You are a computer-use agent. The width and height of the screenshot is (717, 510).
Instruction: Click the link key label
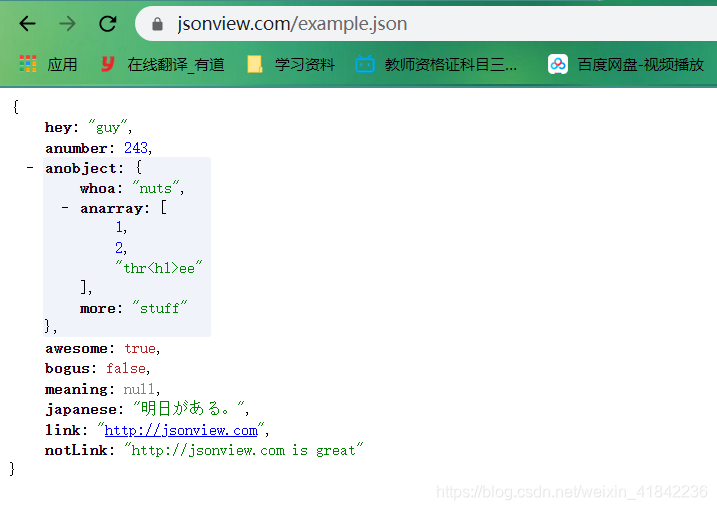(62, 430)
